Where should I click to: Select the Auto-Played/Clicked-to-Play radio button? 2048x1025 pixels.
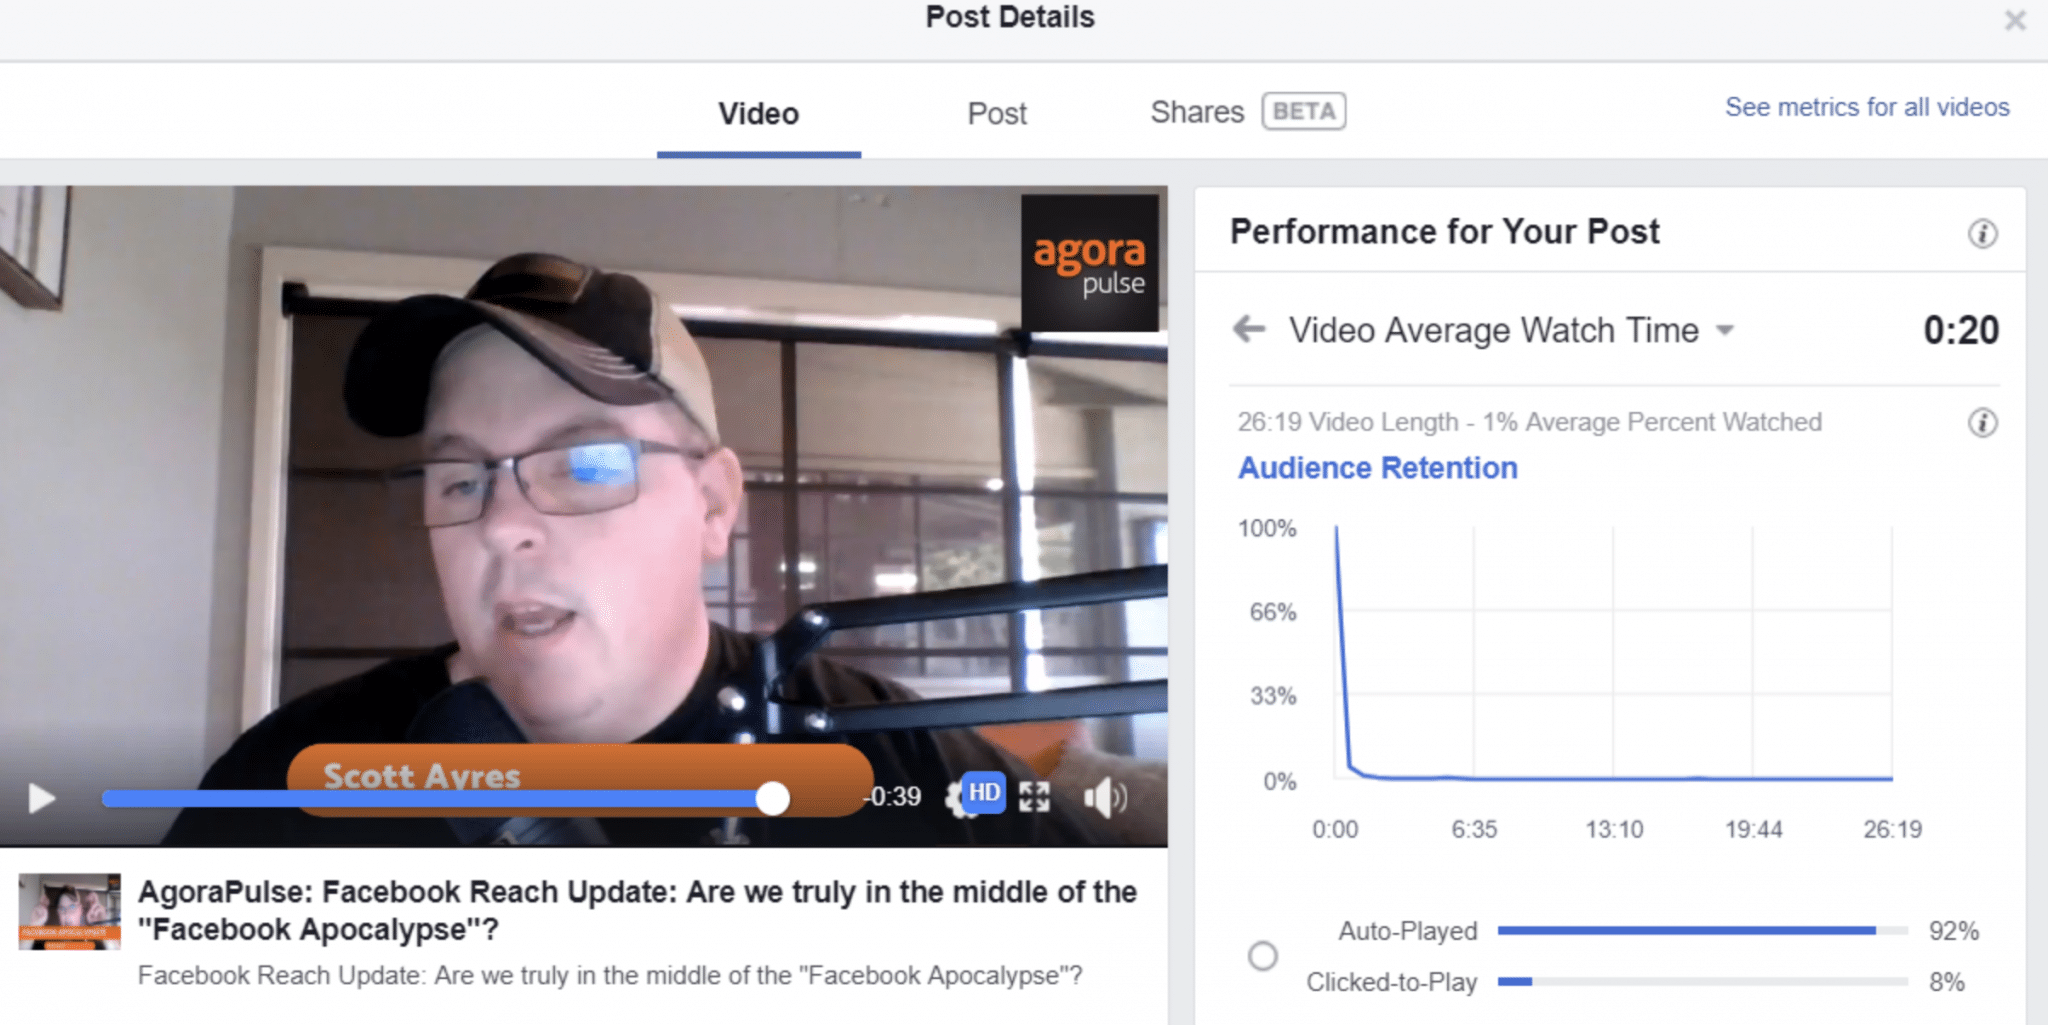[x=1263, y=956]
